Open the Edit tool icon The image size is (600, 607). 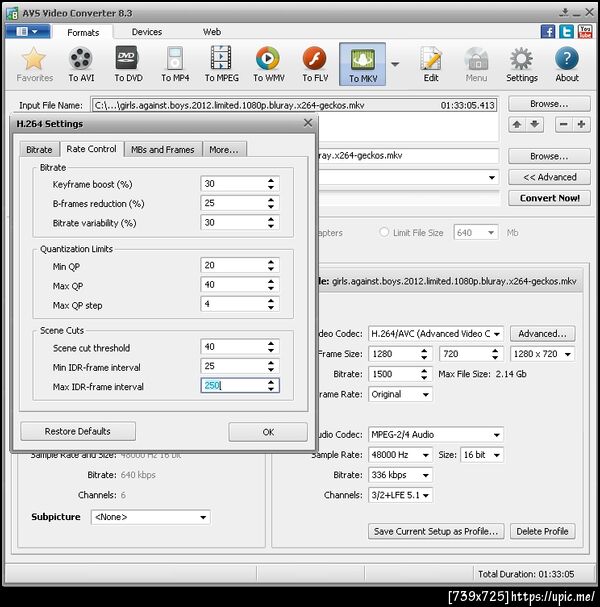(431, 64)
